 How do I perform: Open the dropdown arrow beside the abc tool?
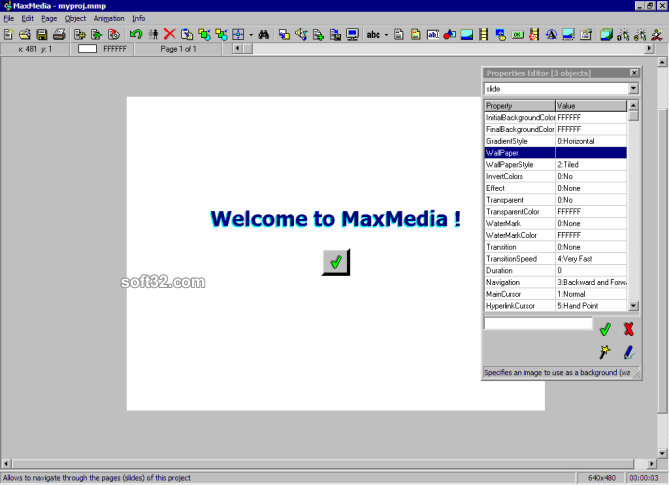point(386,35)
